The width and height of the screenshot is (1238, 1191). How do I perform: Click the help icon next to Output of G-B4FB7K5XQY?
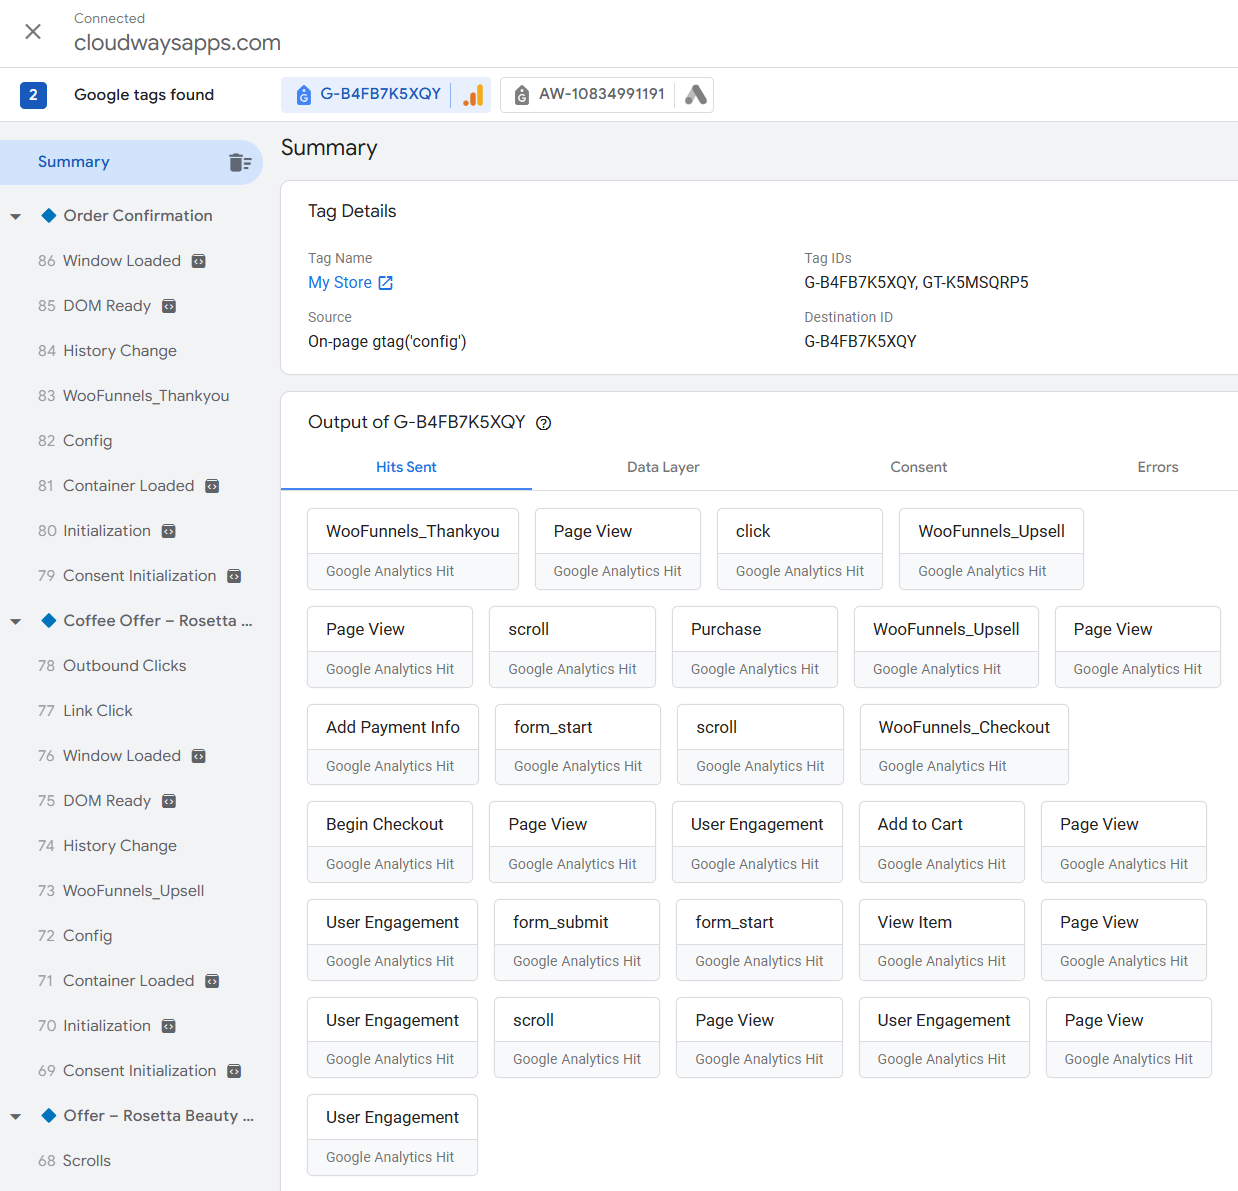(x=544, y=423)
